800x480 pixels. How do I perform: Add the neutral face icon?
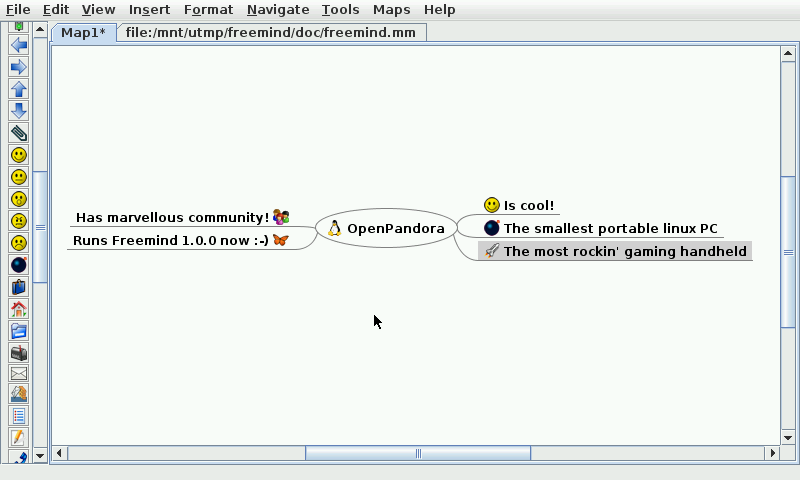(x=19, y=177)
